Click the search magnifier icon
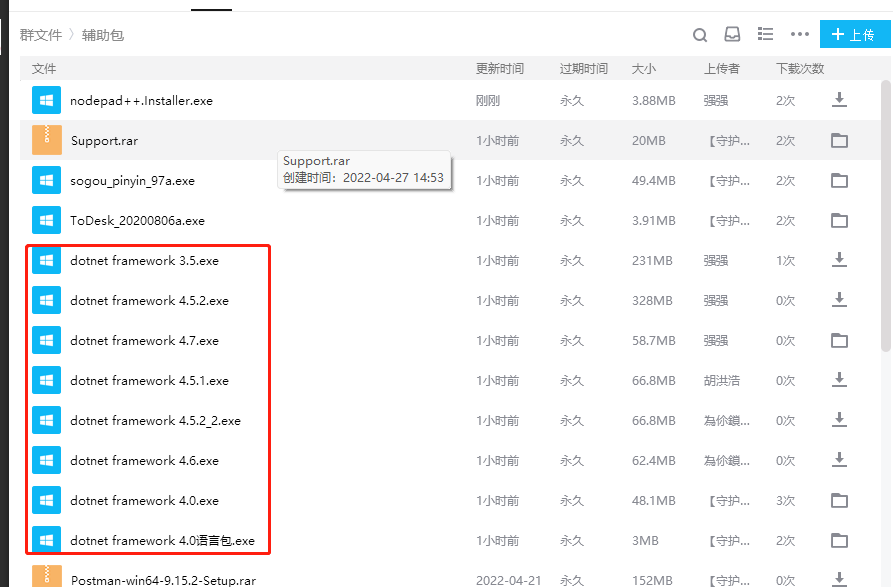The width and height of the screenshot is (893, 587). 700,34
